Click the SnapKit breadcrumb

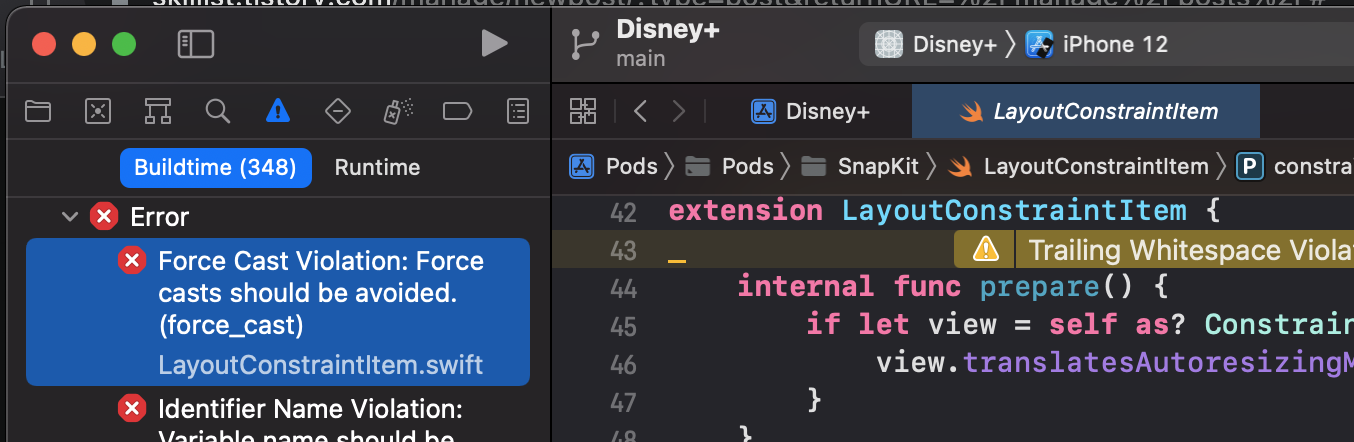(x=860, y=166)
